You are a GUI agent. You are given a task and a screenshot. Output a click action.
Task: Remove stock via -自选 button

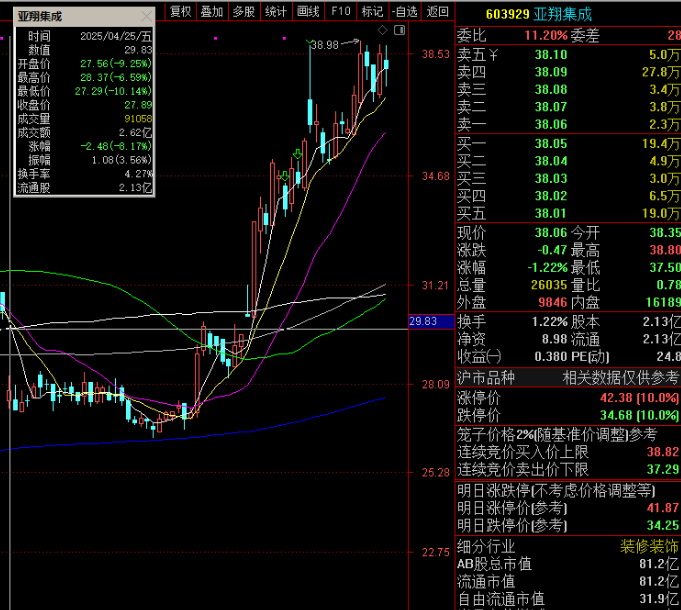404,11
